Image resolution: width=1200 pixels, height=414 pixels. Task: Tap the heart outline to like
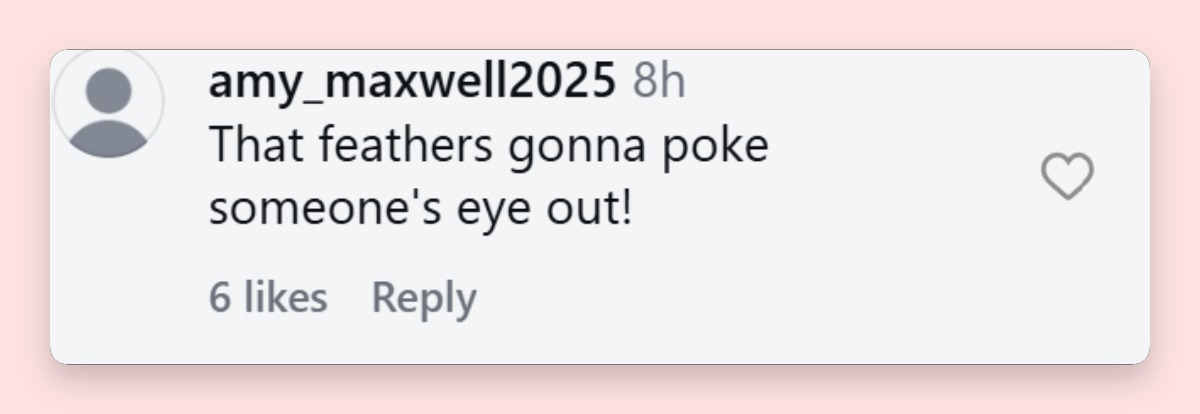pyautogui.click(x=1067, y=177)
